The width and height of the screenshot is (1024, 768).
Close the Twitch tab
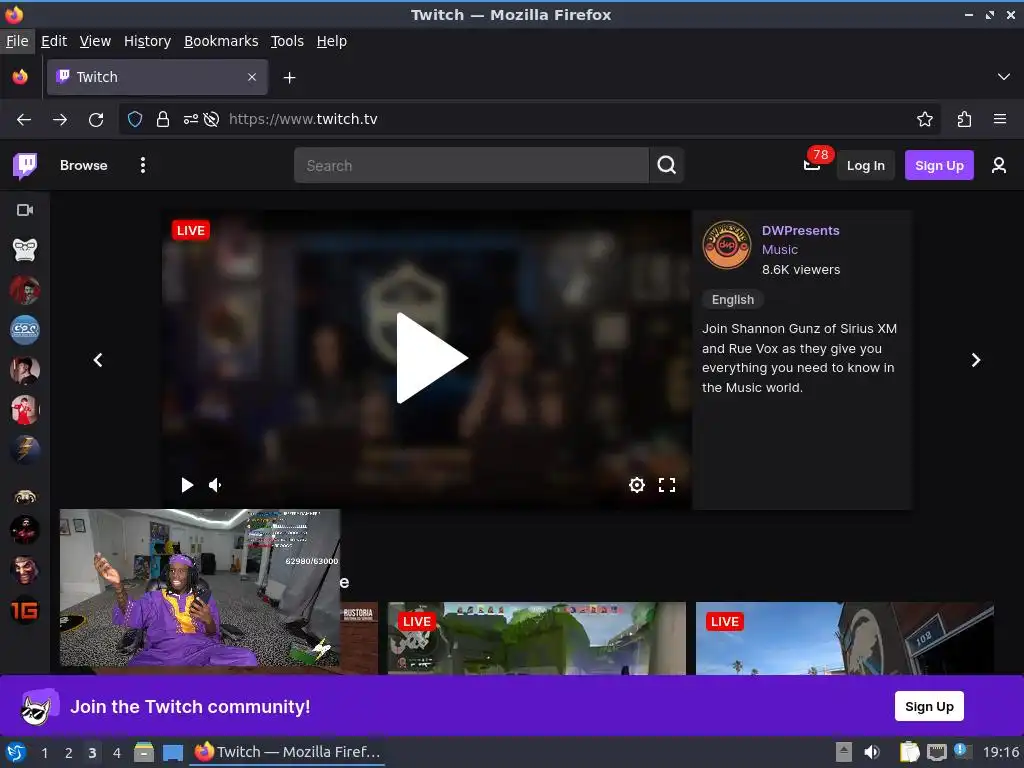pos(252,77)
